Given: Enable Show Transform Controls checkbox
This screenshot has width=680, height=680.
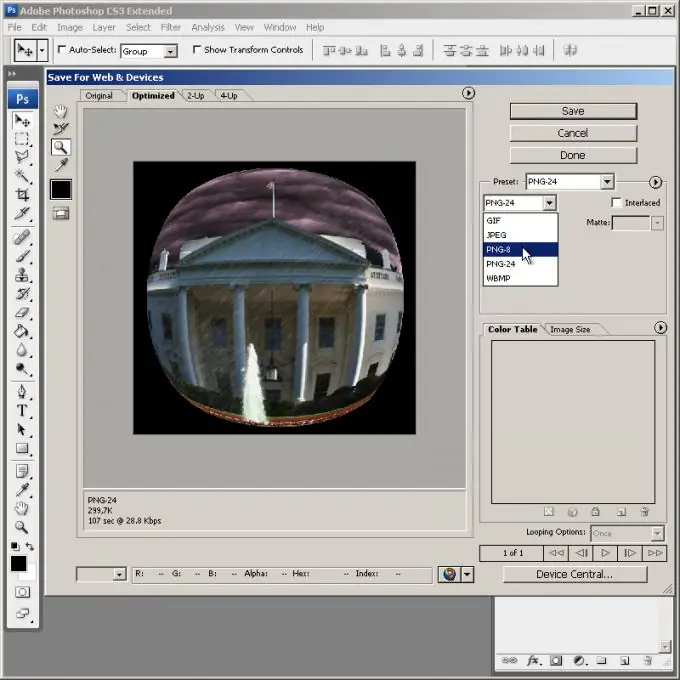Looking at the screenshot, I should 196,49.
